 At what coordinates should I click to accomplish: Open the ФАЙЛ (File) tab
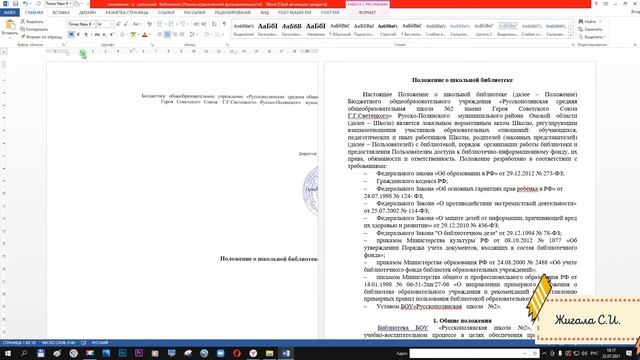point(9,13)
